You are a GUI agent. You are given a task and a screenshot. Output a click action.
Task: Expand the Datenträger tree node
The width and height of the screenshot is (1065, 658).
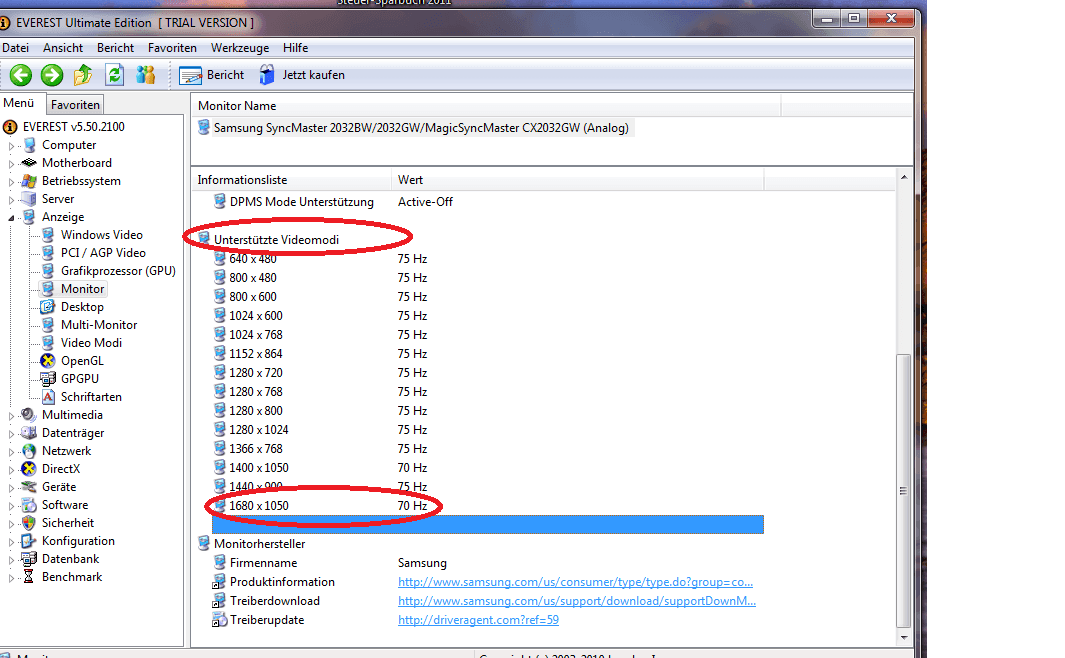tap(11, 434)
